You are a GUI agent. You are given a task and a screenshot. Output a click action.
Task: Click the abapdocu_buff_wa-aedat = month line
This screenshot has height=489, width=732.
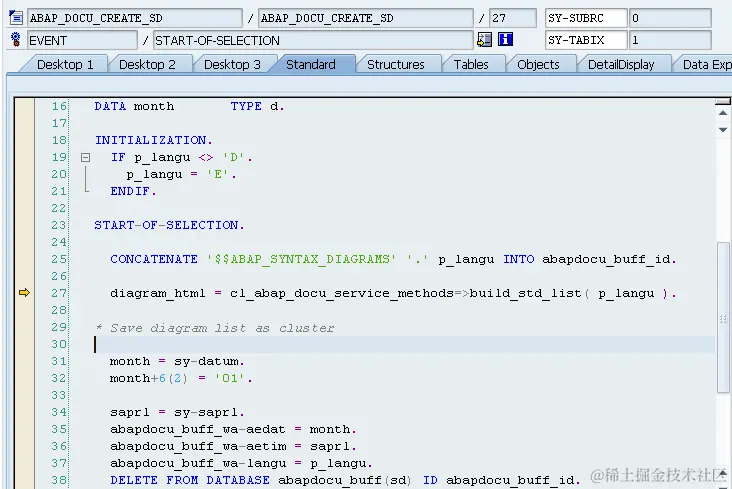[233, 429]
